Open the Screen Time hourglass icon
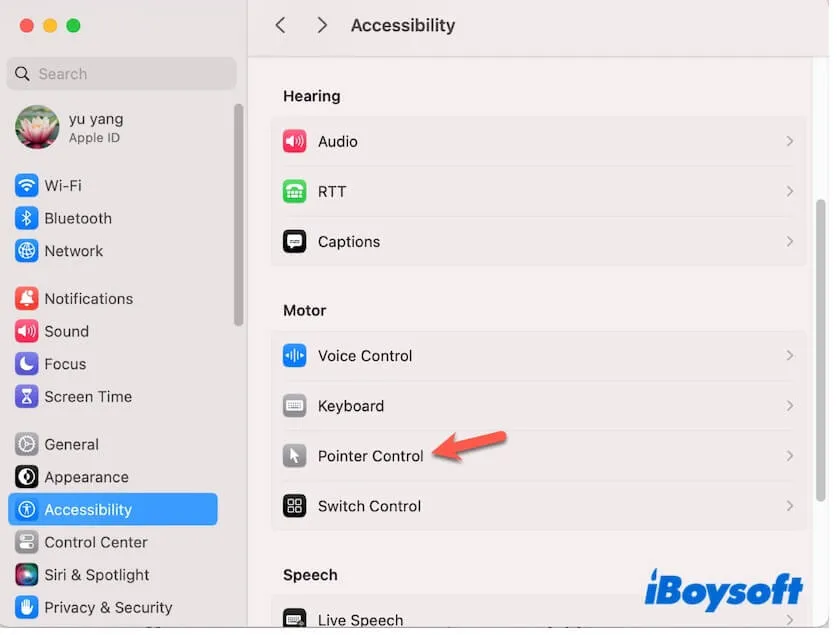Screen dimensions: 837x635 pyautogui.click(x=26, y=396)
